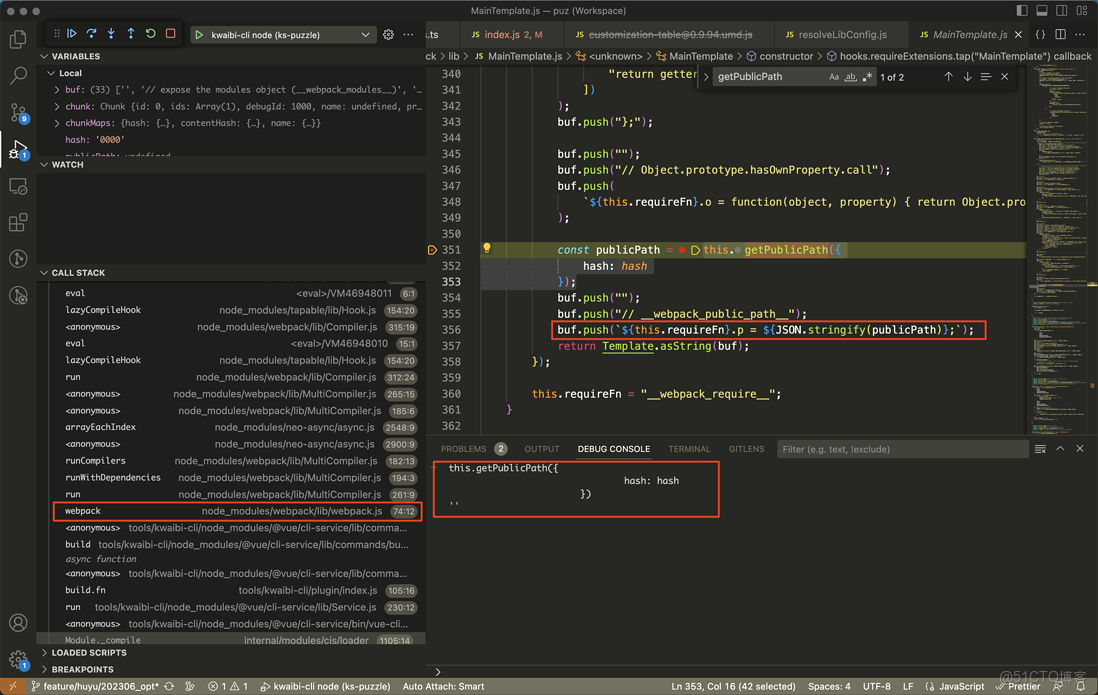Click the Step Over debug icon

click(x=93, y=33)
